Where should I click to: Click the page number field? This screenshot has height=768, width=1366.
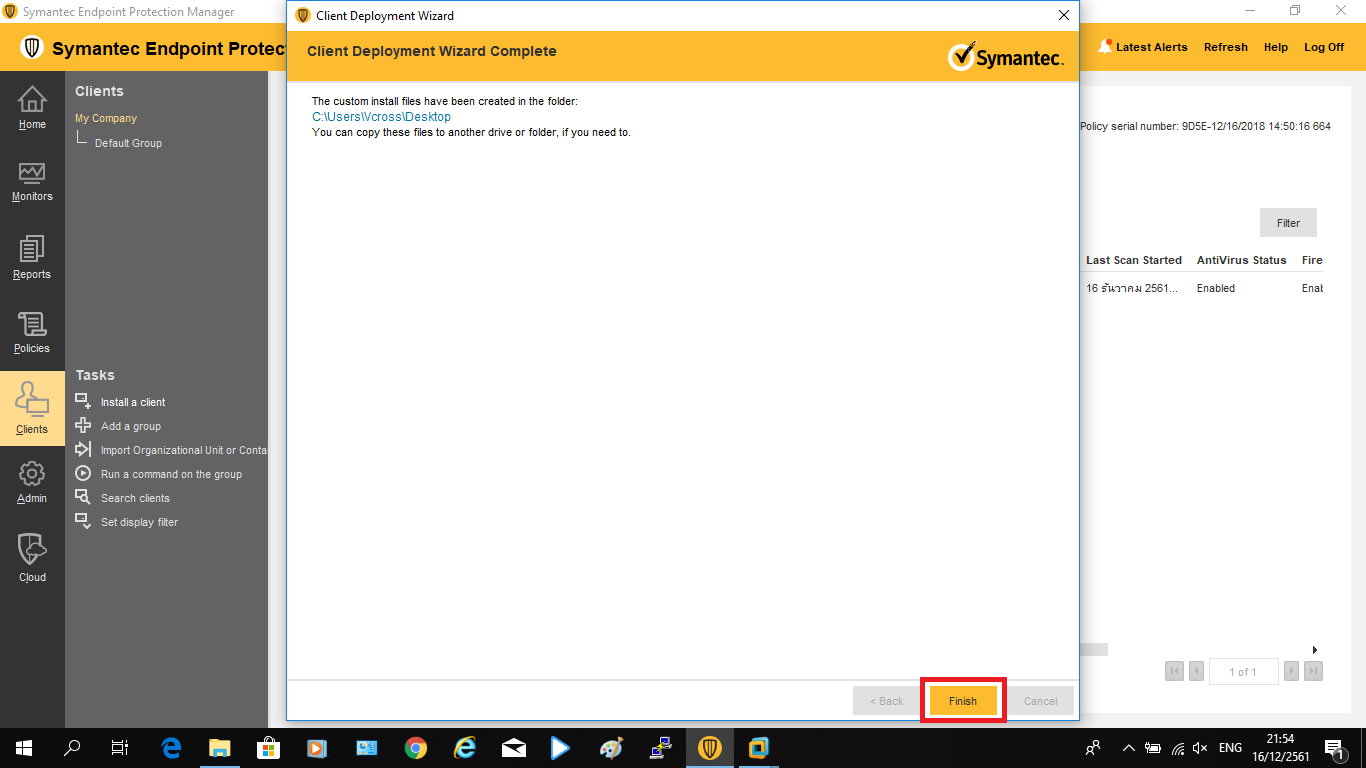[1242, 672]
